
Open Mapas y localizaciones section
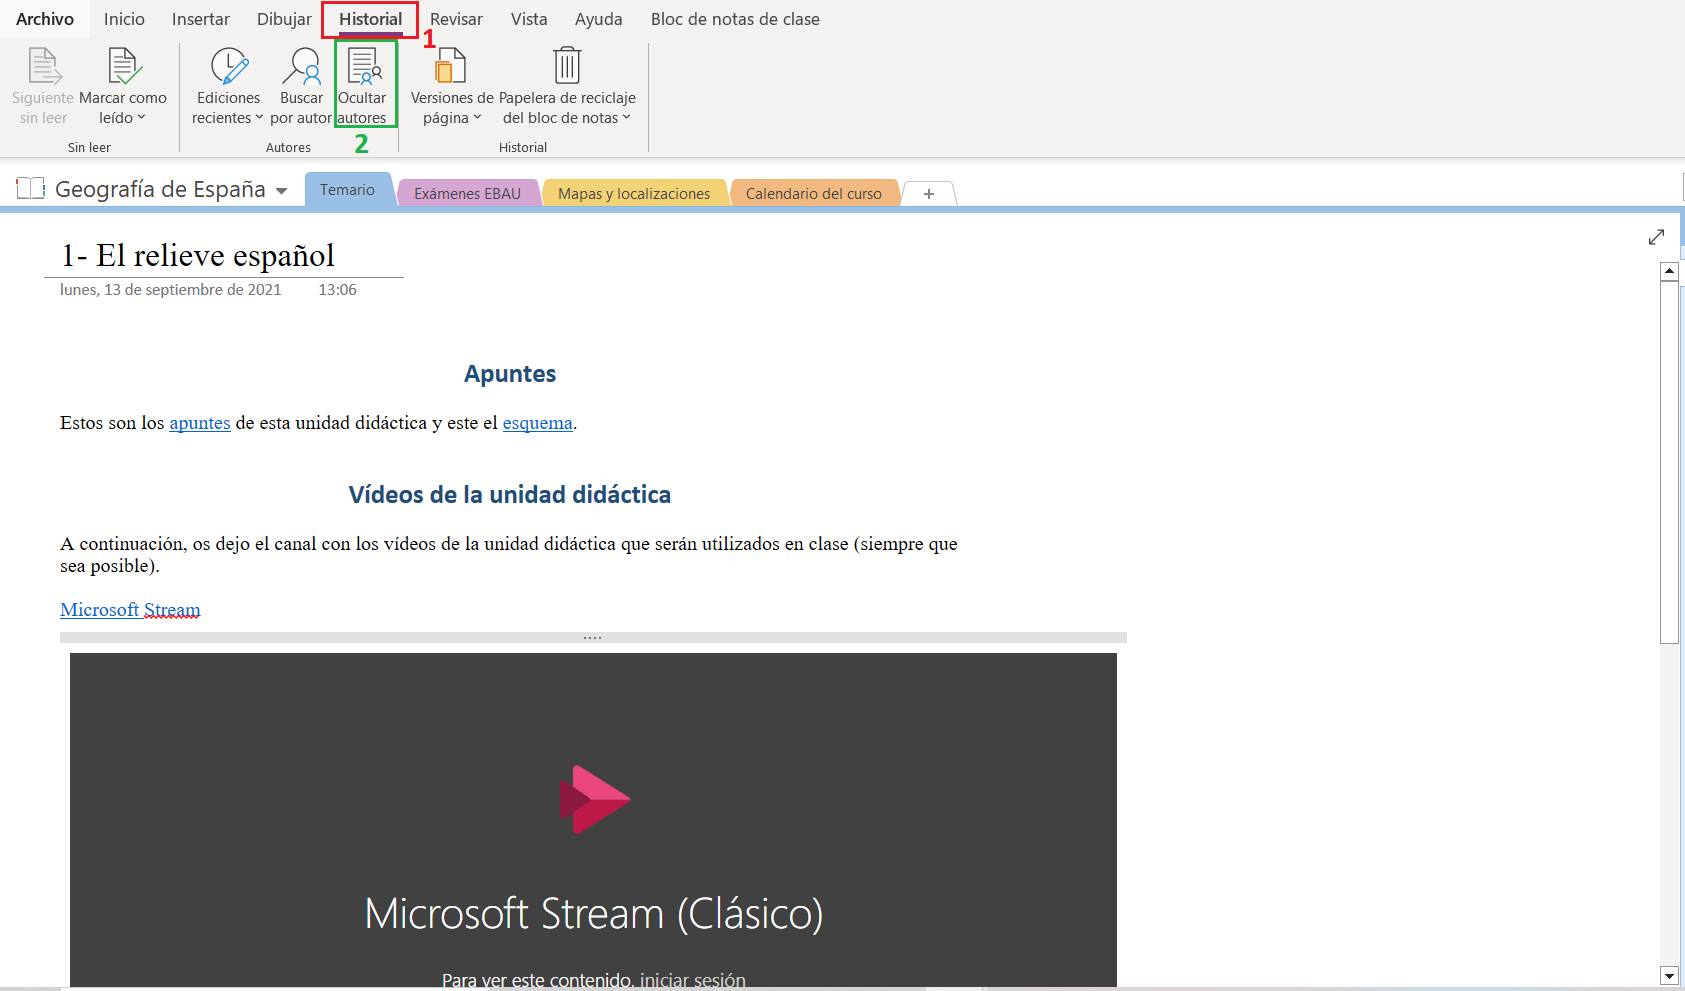pyautogui.click(x=634, y=193)
